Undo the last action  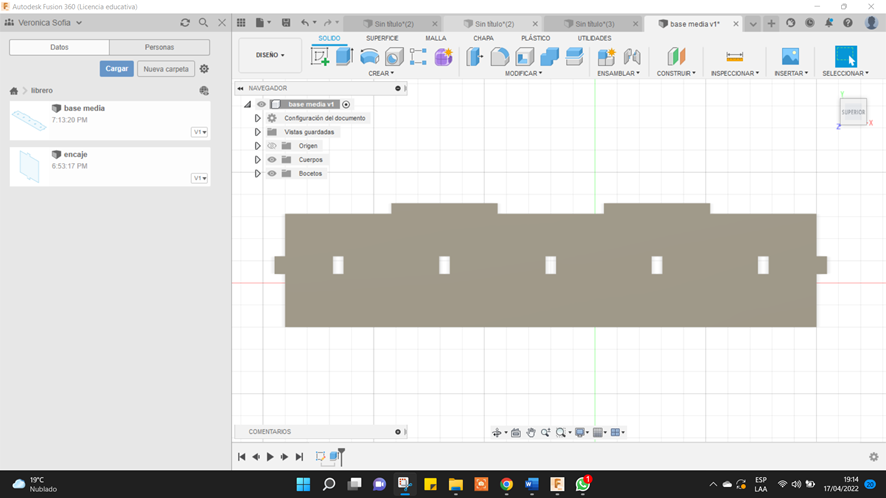pos(305,23)
